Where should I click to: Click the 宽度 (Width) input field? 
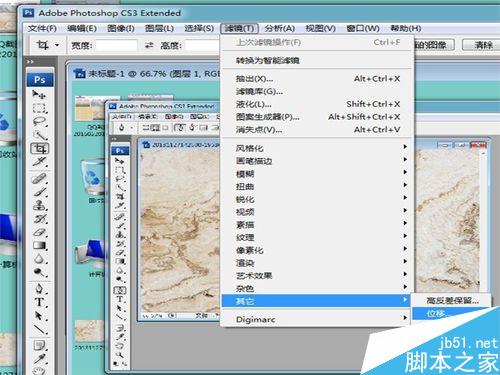pos(117,45)
